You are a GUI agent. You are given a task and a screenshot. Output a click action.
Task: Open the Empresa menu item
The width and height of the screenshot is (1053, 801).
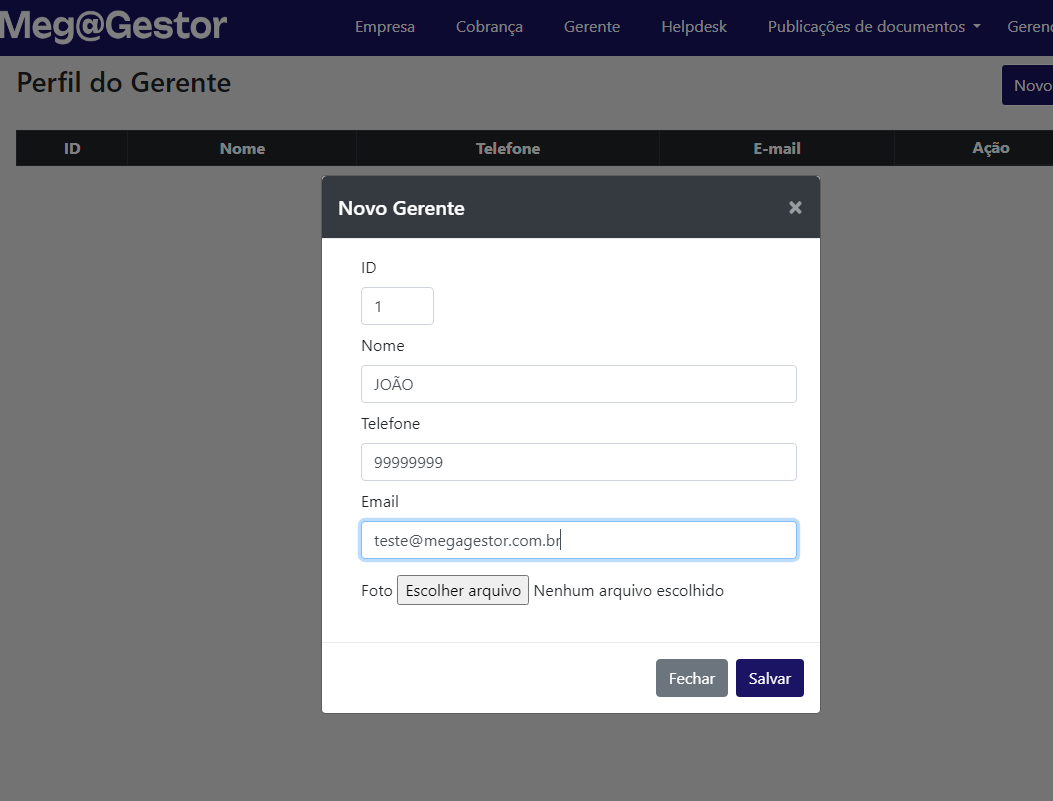(385, 27)
